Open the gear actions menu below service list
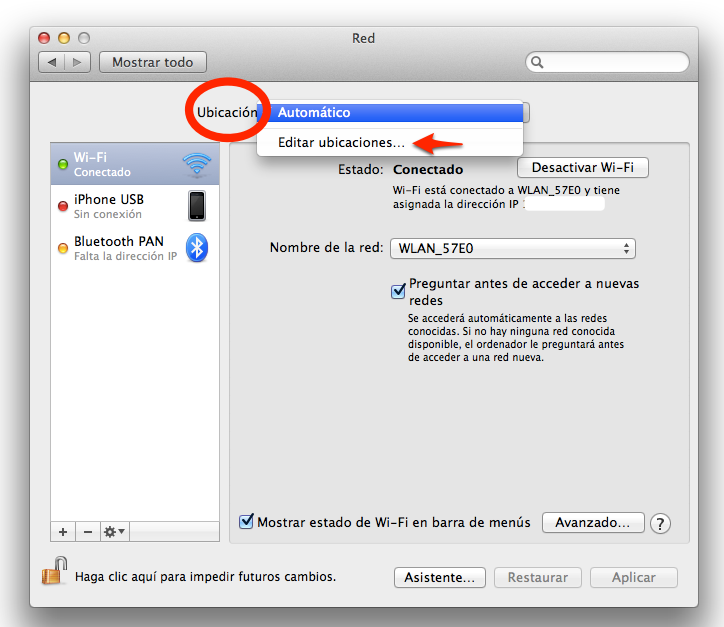The height and width of the screenshot is (627, 724). coord(114,531)
